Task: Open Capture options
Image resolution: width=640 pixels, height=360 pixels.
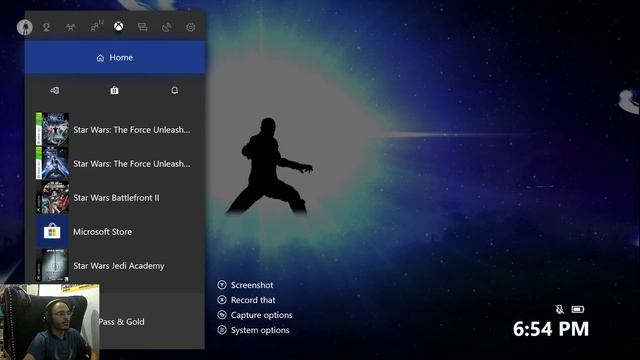Action: click(x=255, y=315)
